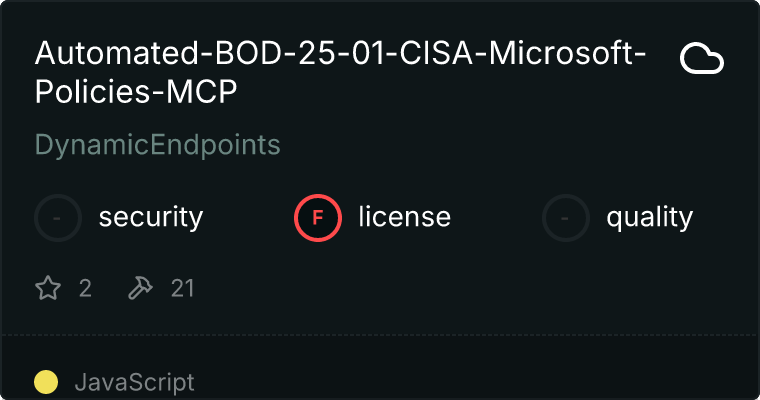Click the cloud icon beside the title
The height and width of the screenshot is (400, 760).
point(702,59)
